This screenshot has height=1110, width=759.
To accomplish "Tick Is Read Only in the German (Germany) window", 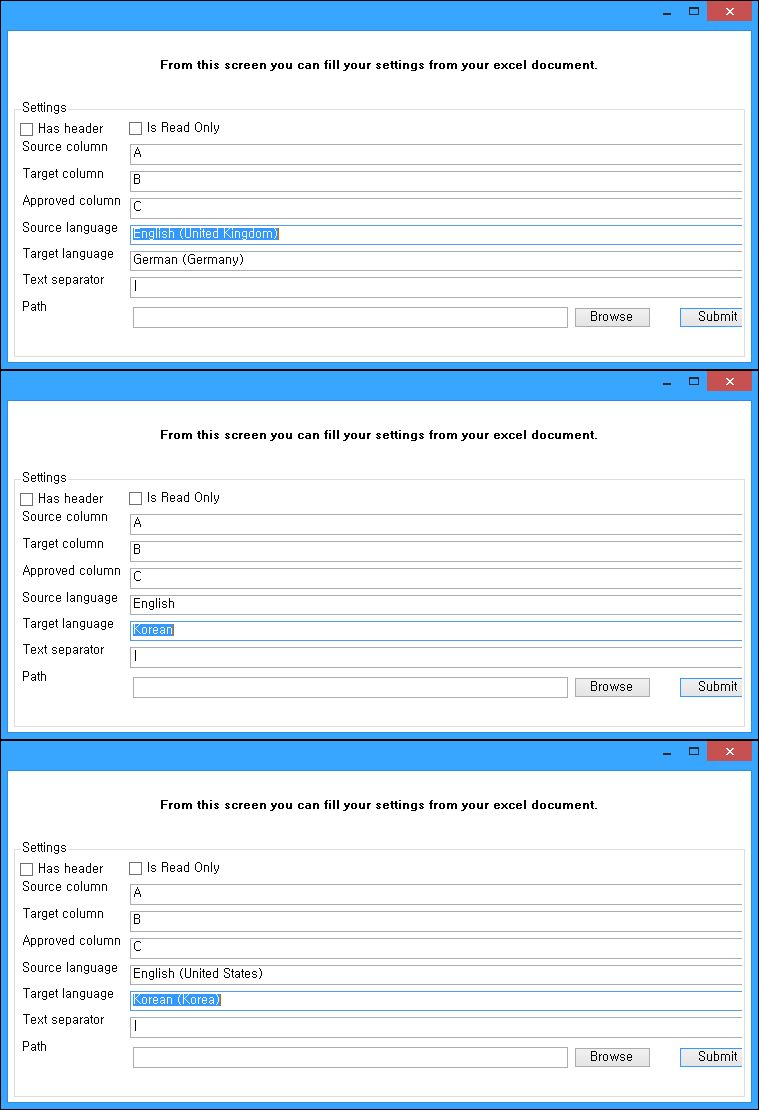I will 136,129.
